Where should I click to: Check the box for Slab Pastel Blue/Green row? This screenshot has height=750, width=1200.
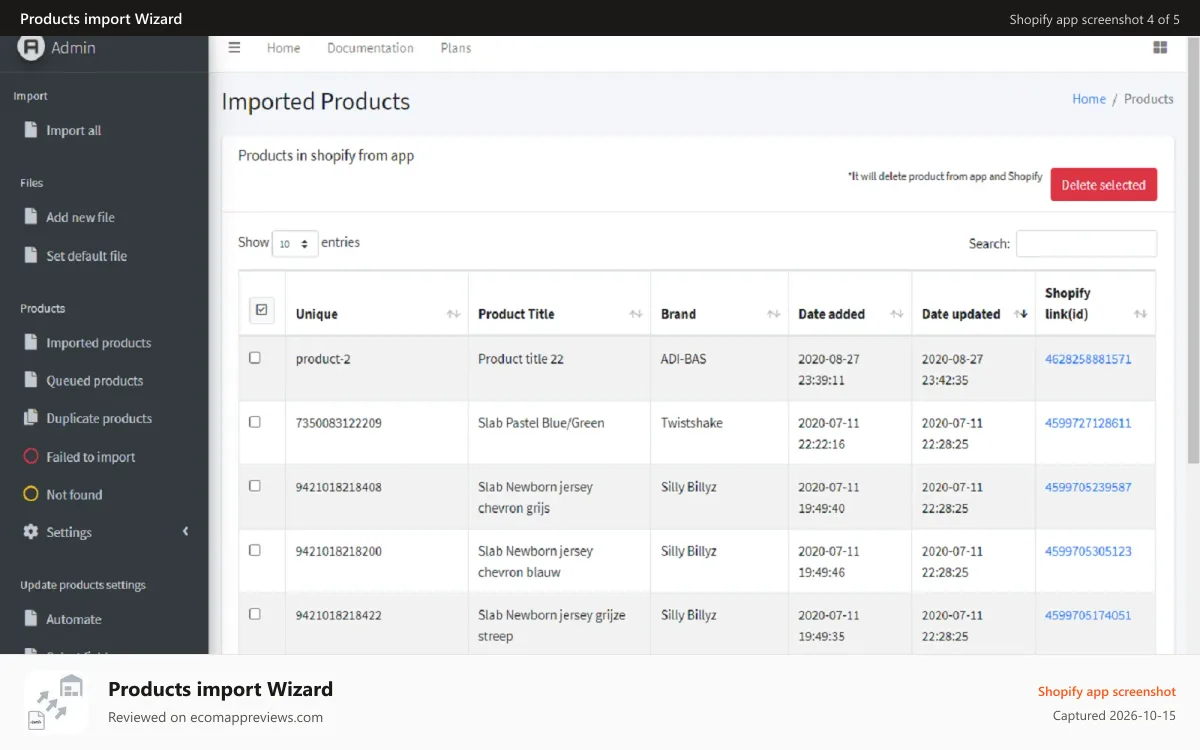(x=254, y=421)
